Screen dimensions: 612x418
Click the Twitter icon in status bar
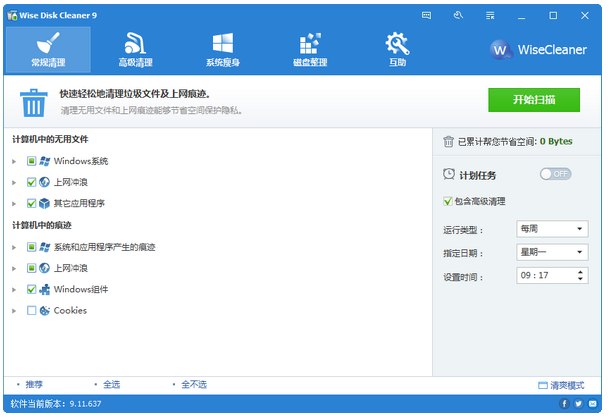pos(578,405)
